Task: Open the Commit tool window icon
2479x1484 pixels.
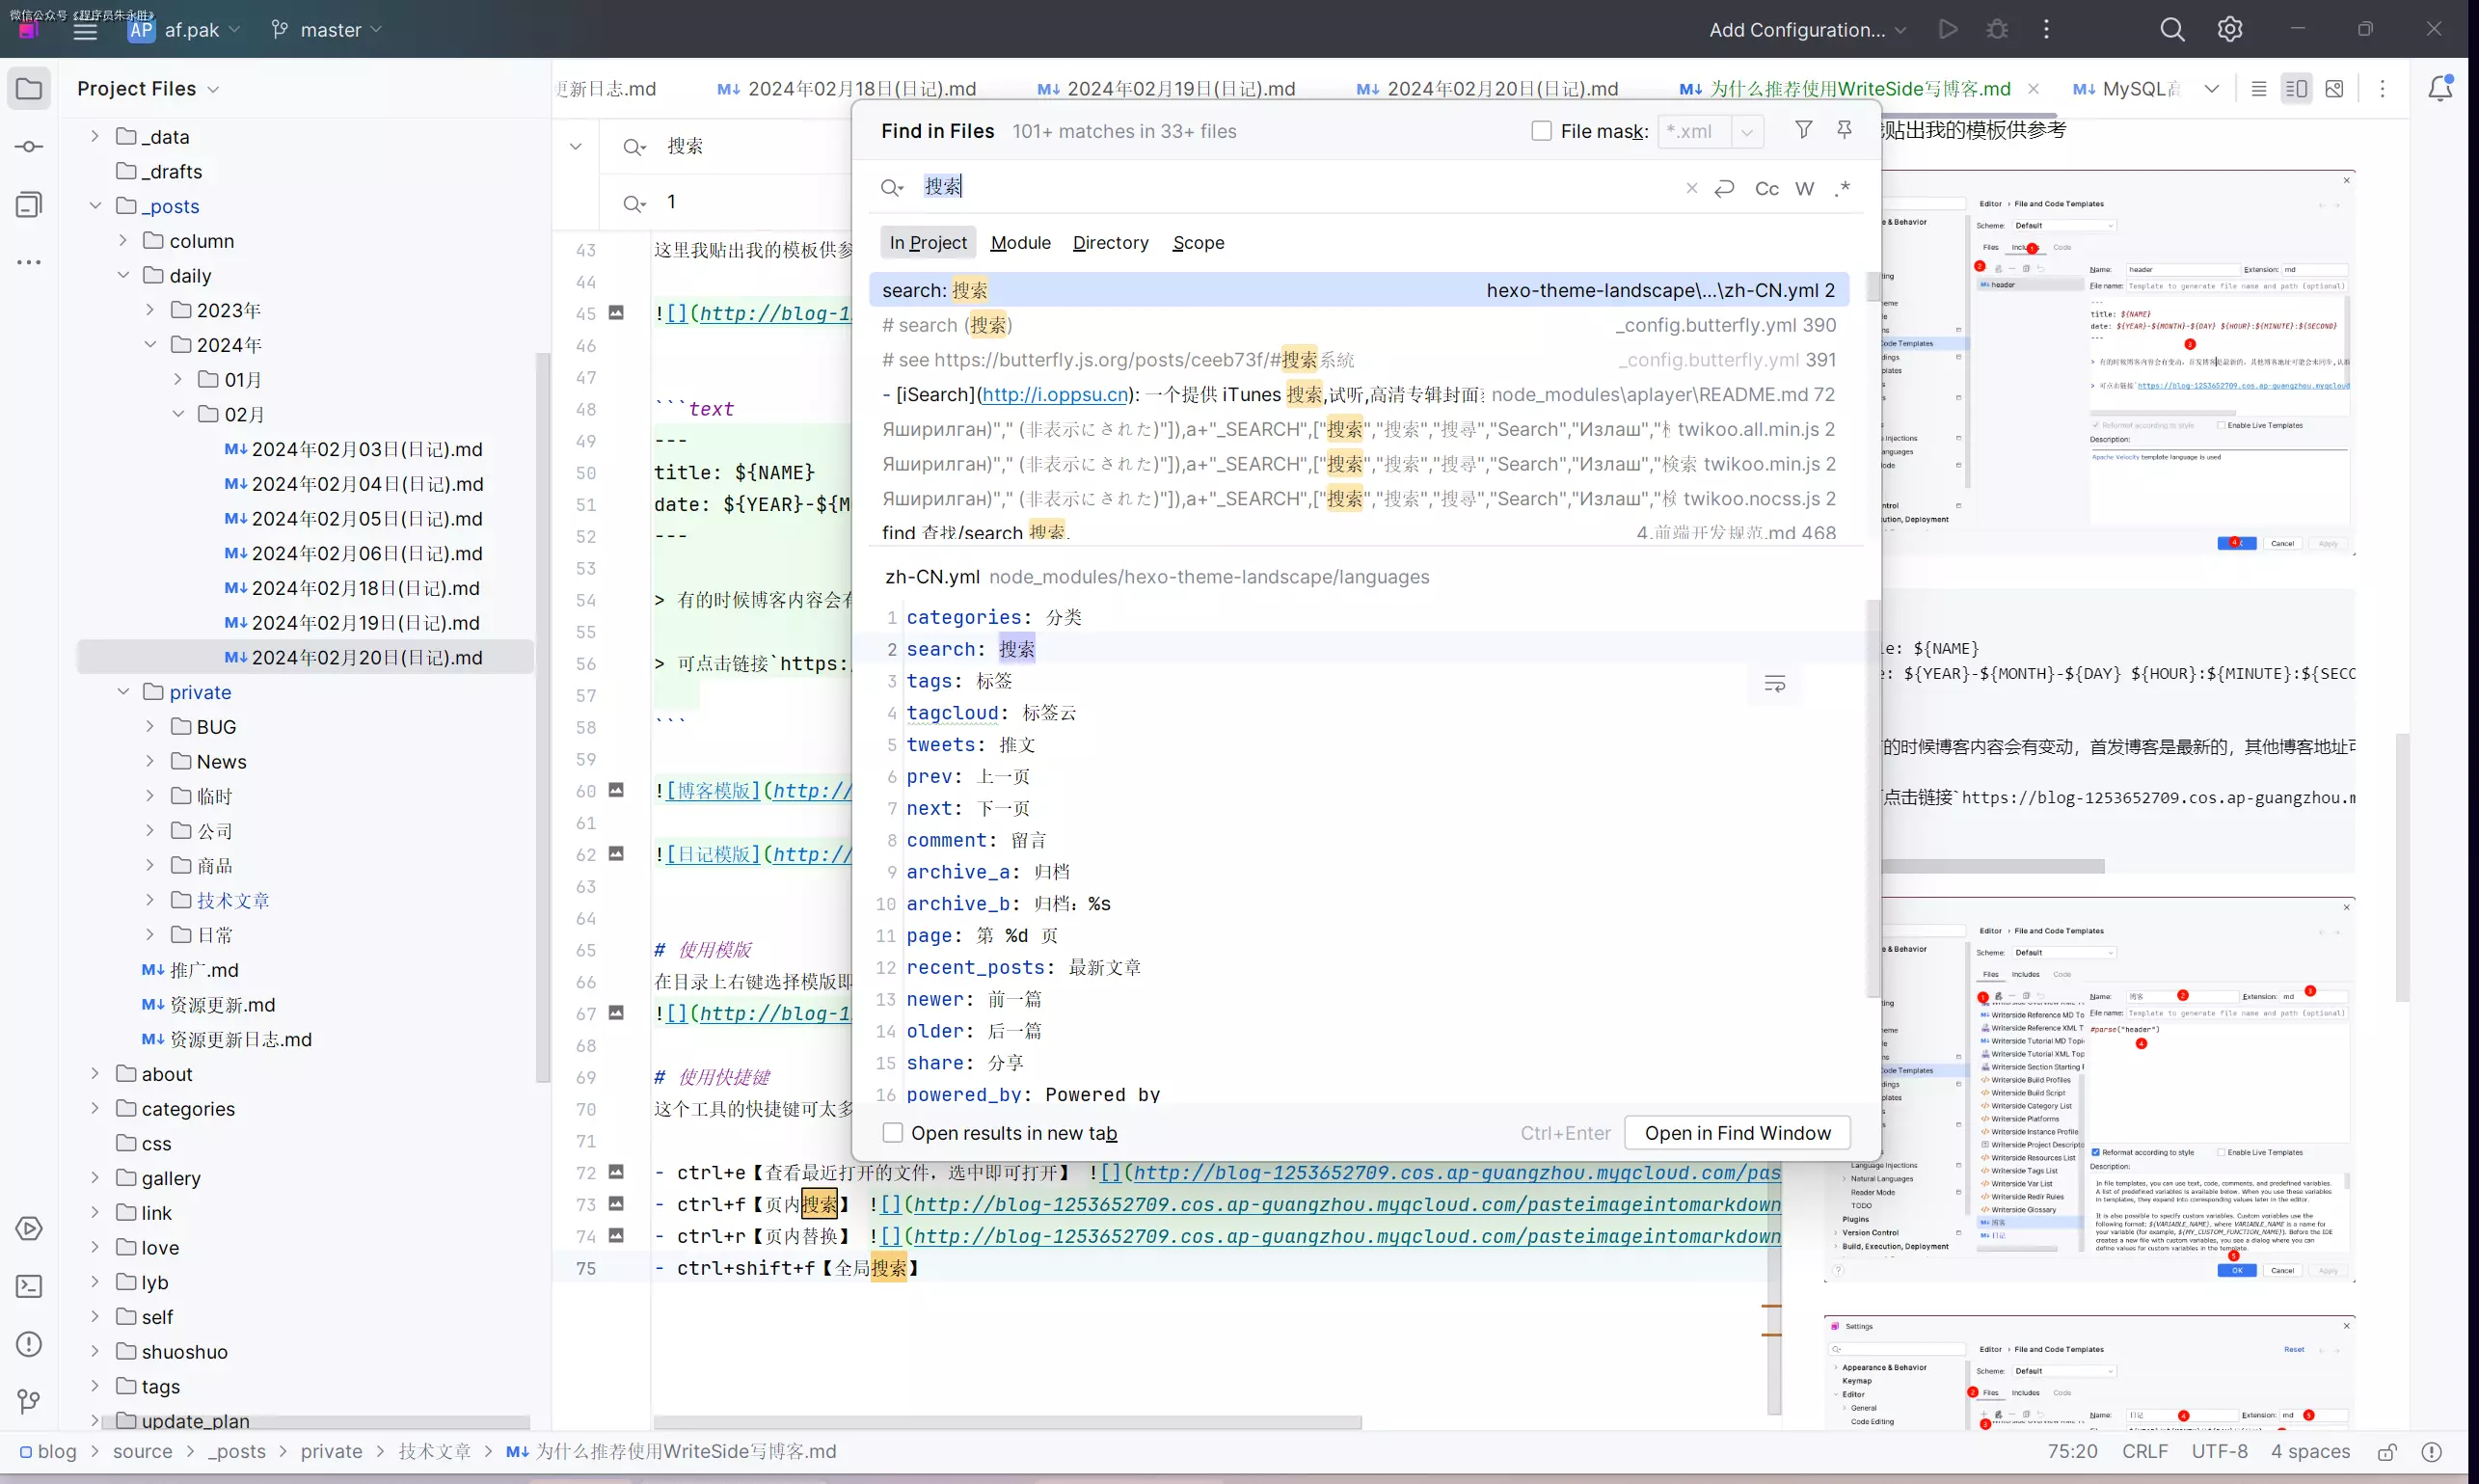Action: [x=29, y=147]
